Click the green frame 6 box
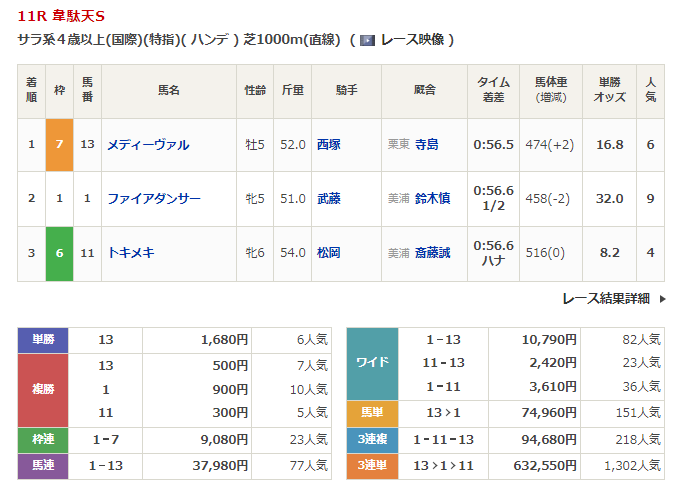677x488 pixels. [59, 253]
